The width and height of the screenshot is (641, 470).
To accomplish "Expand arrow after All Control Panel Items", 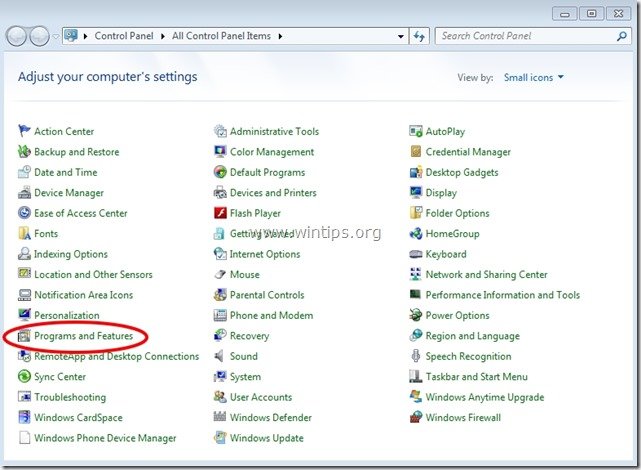I will pyautogui.click(x=280, y=36).
